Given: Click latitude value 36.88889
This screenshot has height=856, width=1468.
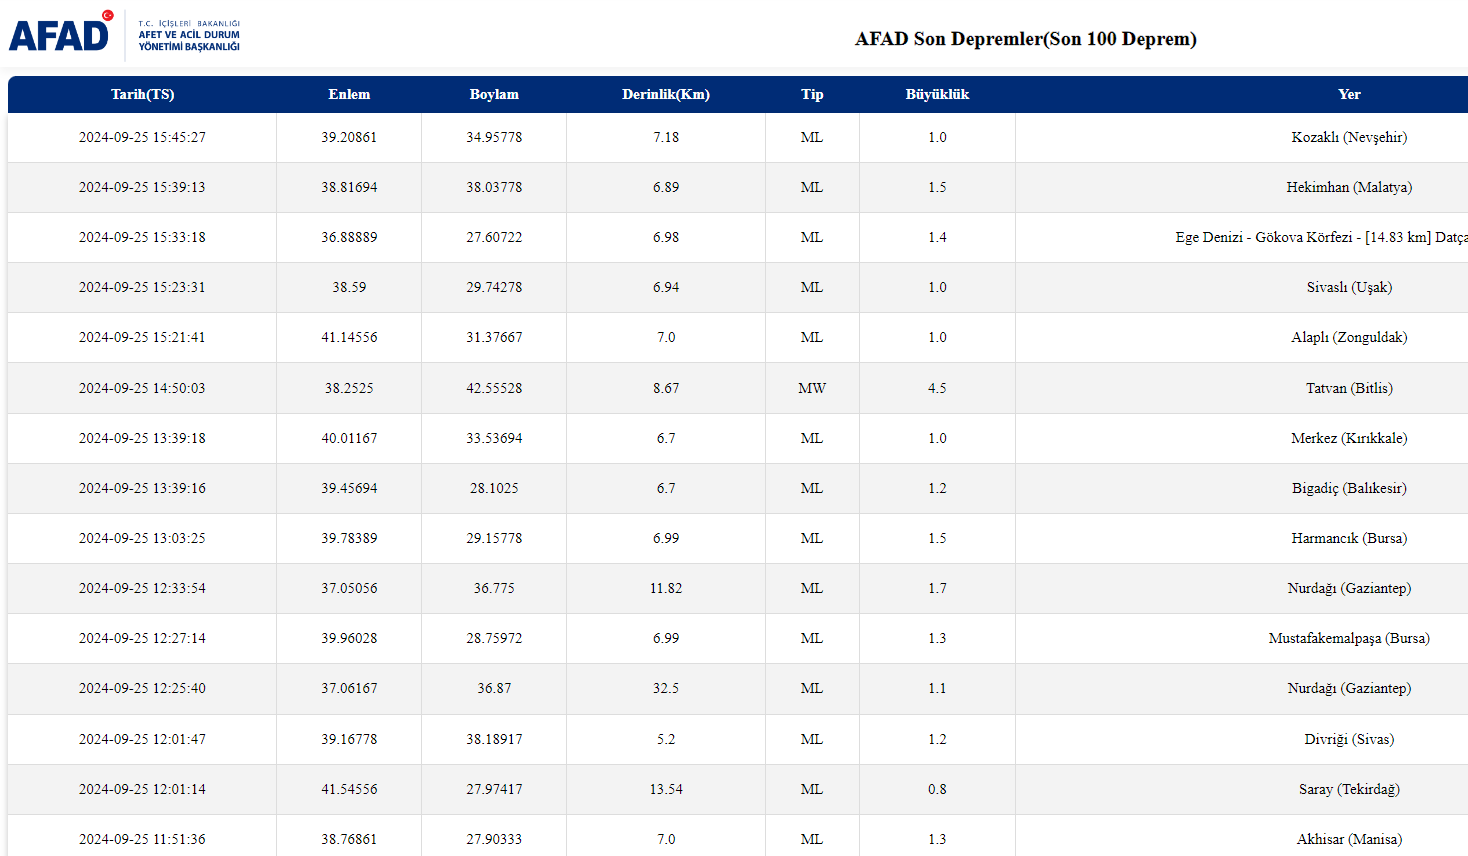Looking at the screenshot, I should click(349, 237).
